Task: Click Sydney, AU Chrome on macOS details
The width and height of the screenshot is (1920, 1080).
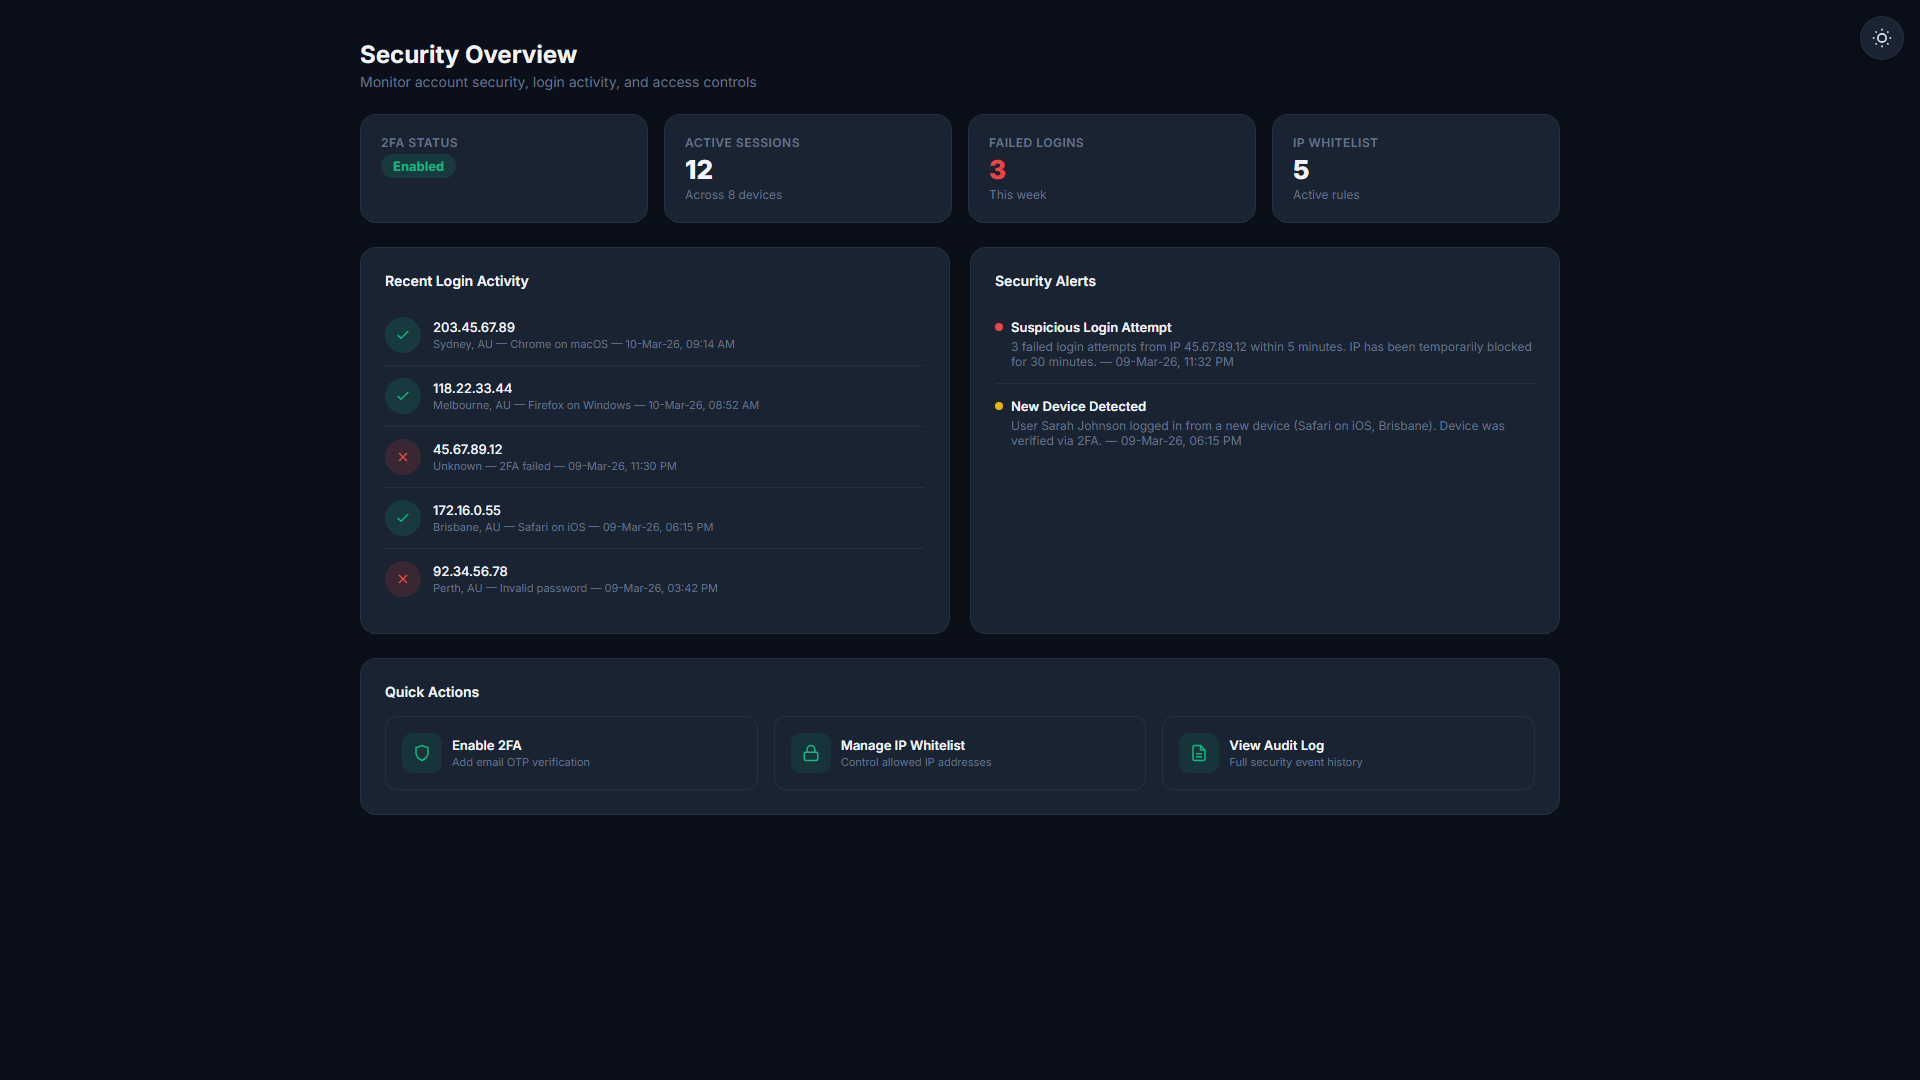Action: tap(584, 344)
